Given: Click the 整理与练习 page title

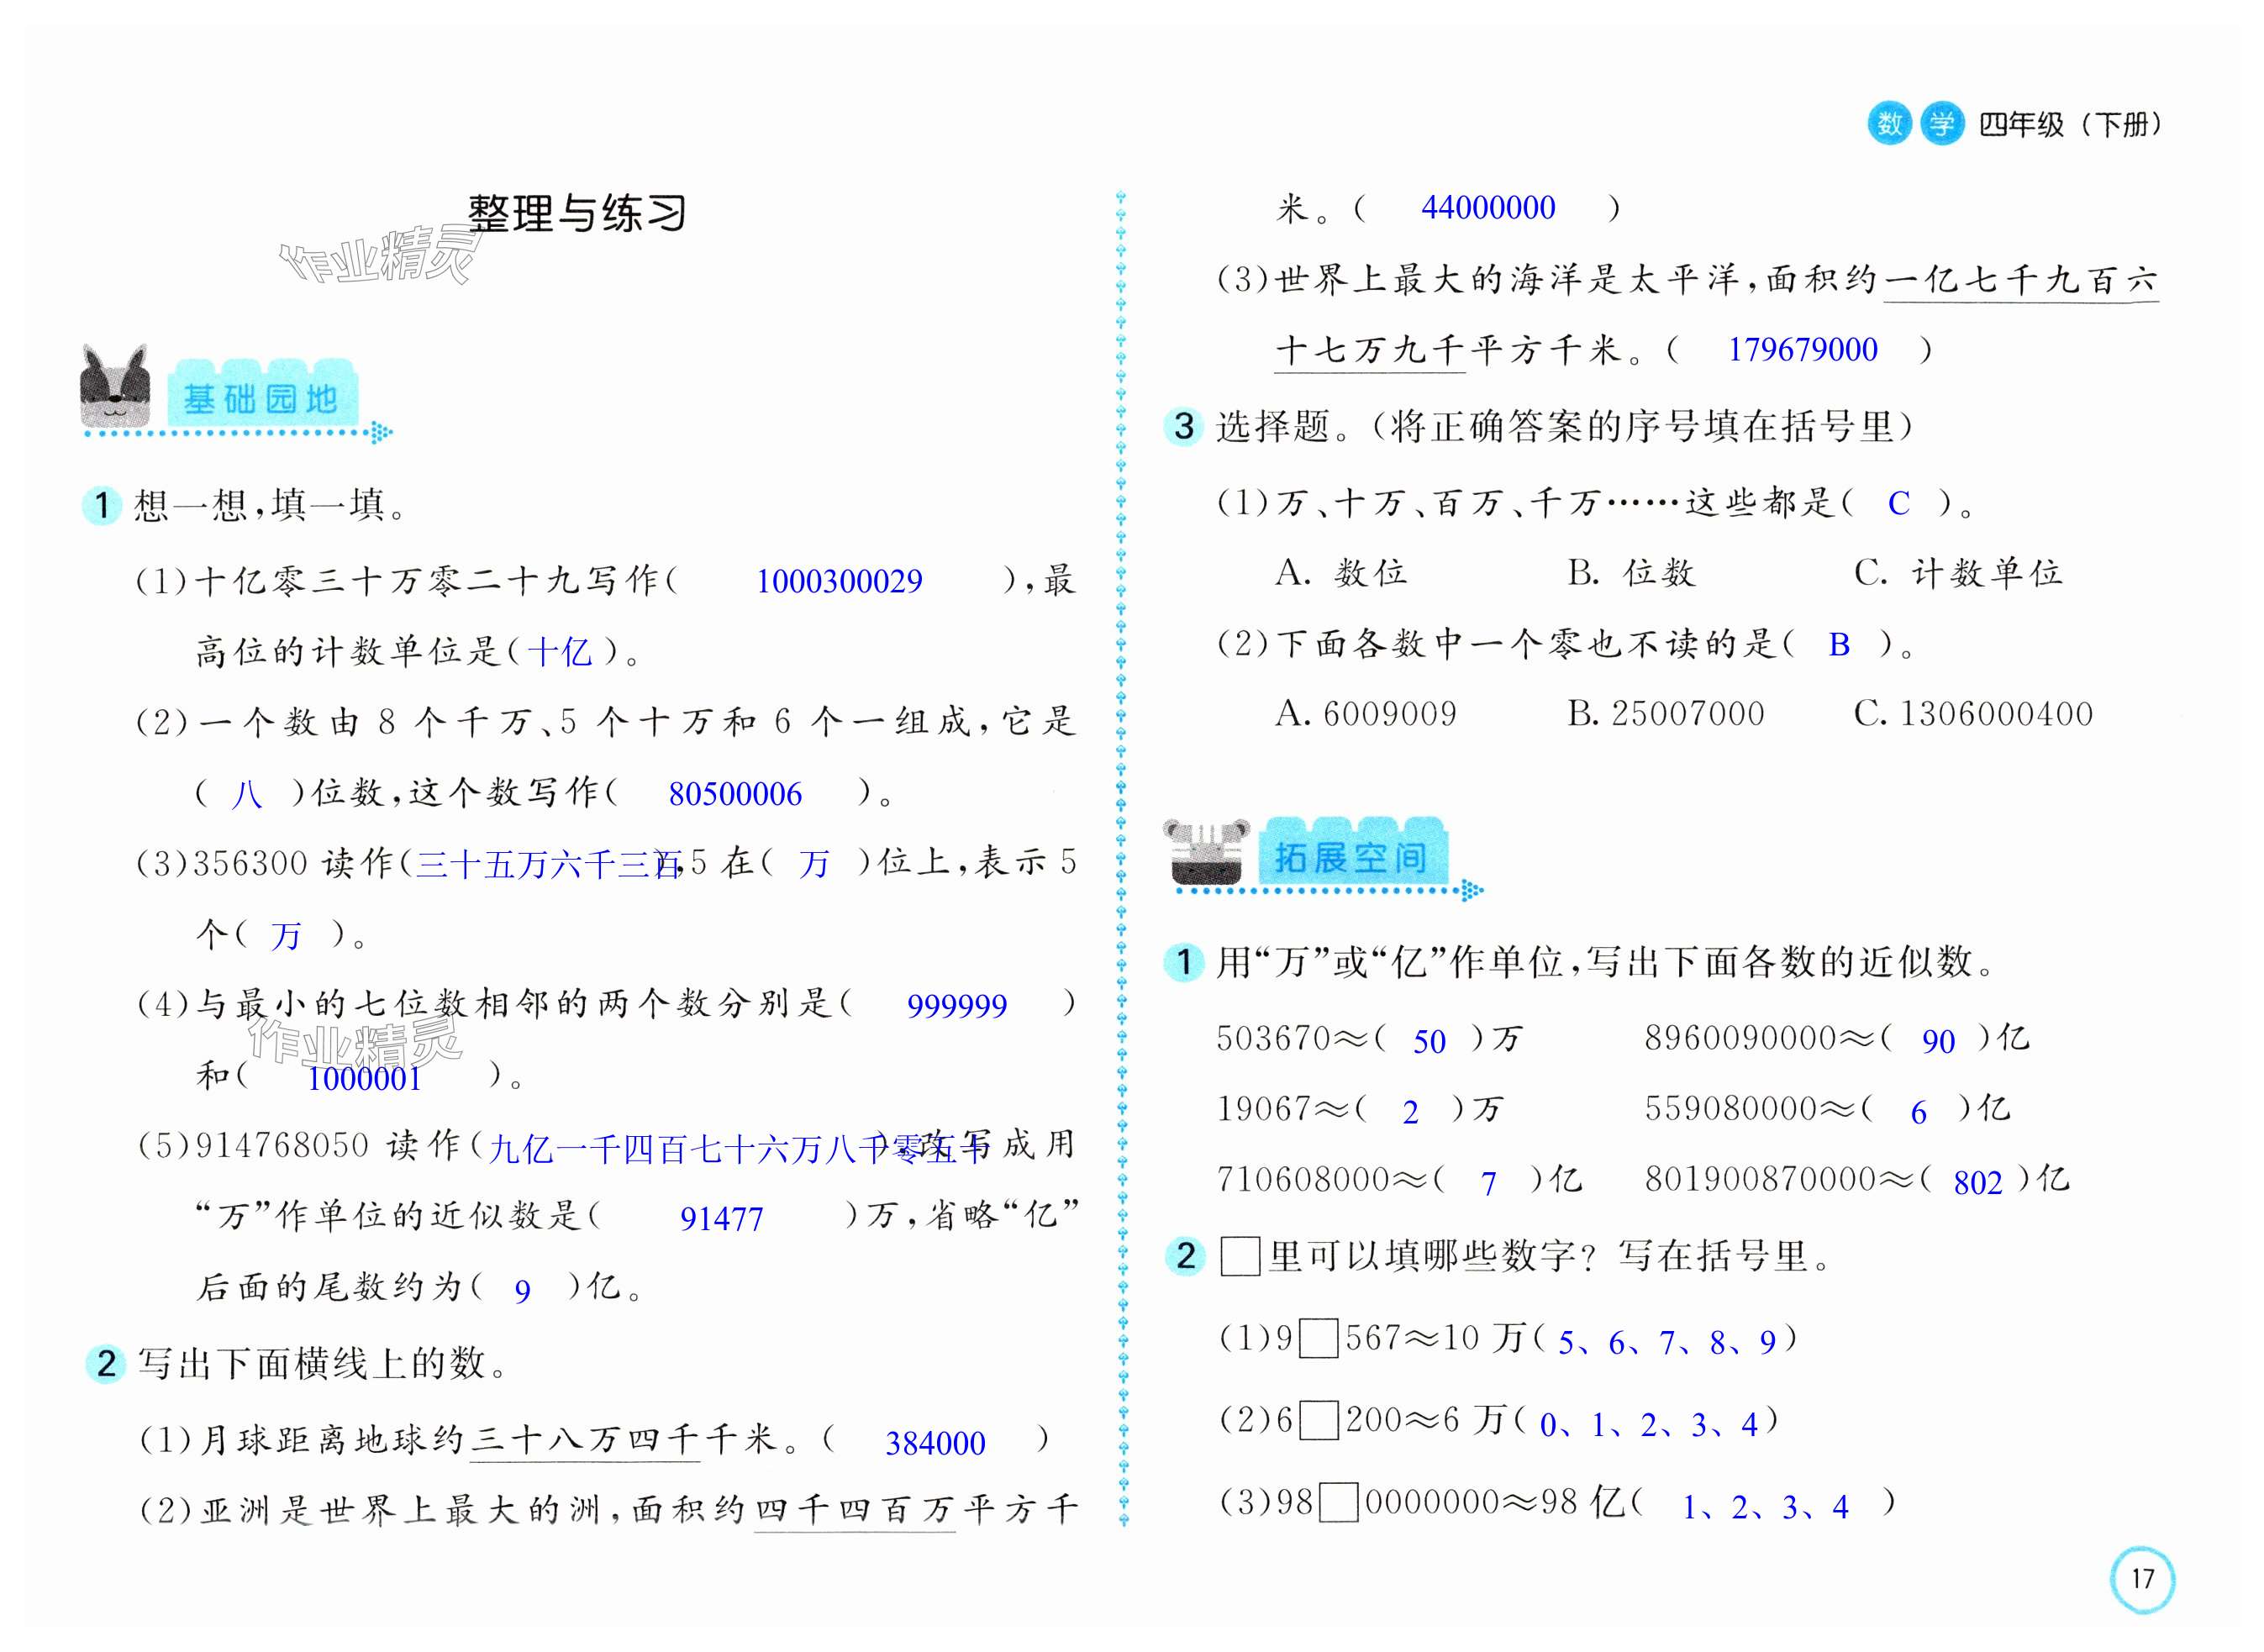Looking at the screenshot, I should [x=577, y=213].
